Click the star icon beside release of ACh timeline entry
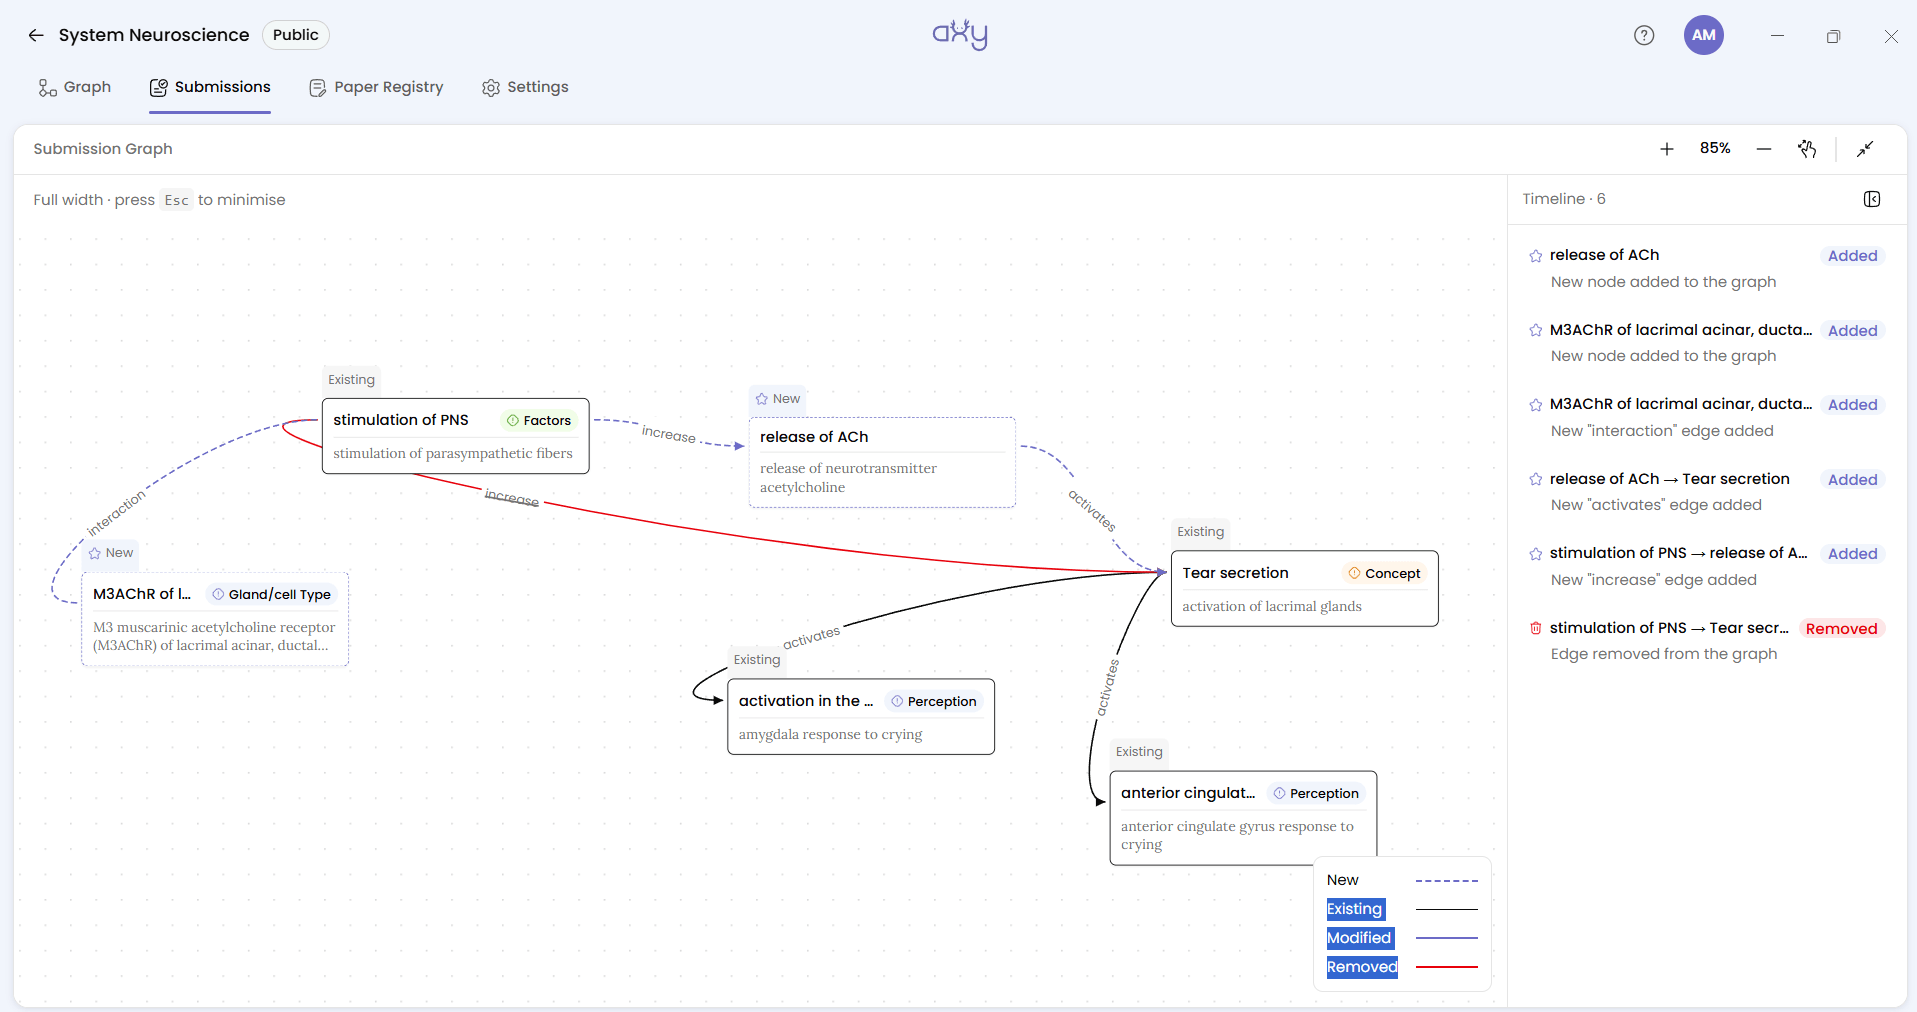This screenshot has height=1012, width=1917. 1536,256
